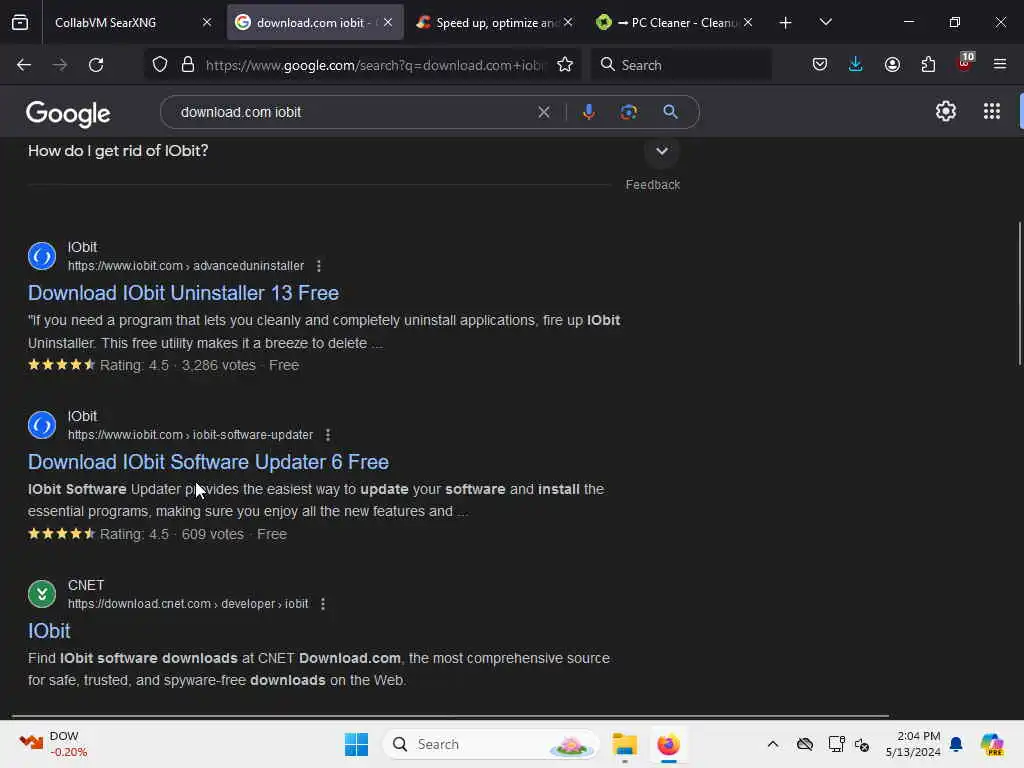Open Google quick settings gear
This screenshot has height=768, width=1024.
point(946,112)
